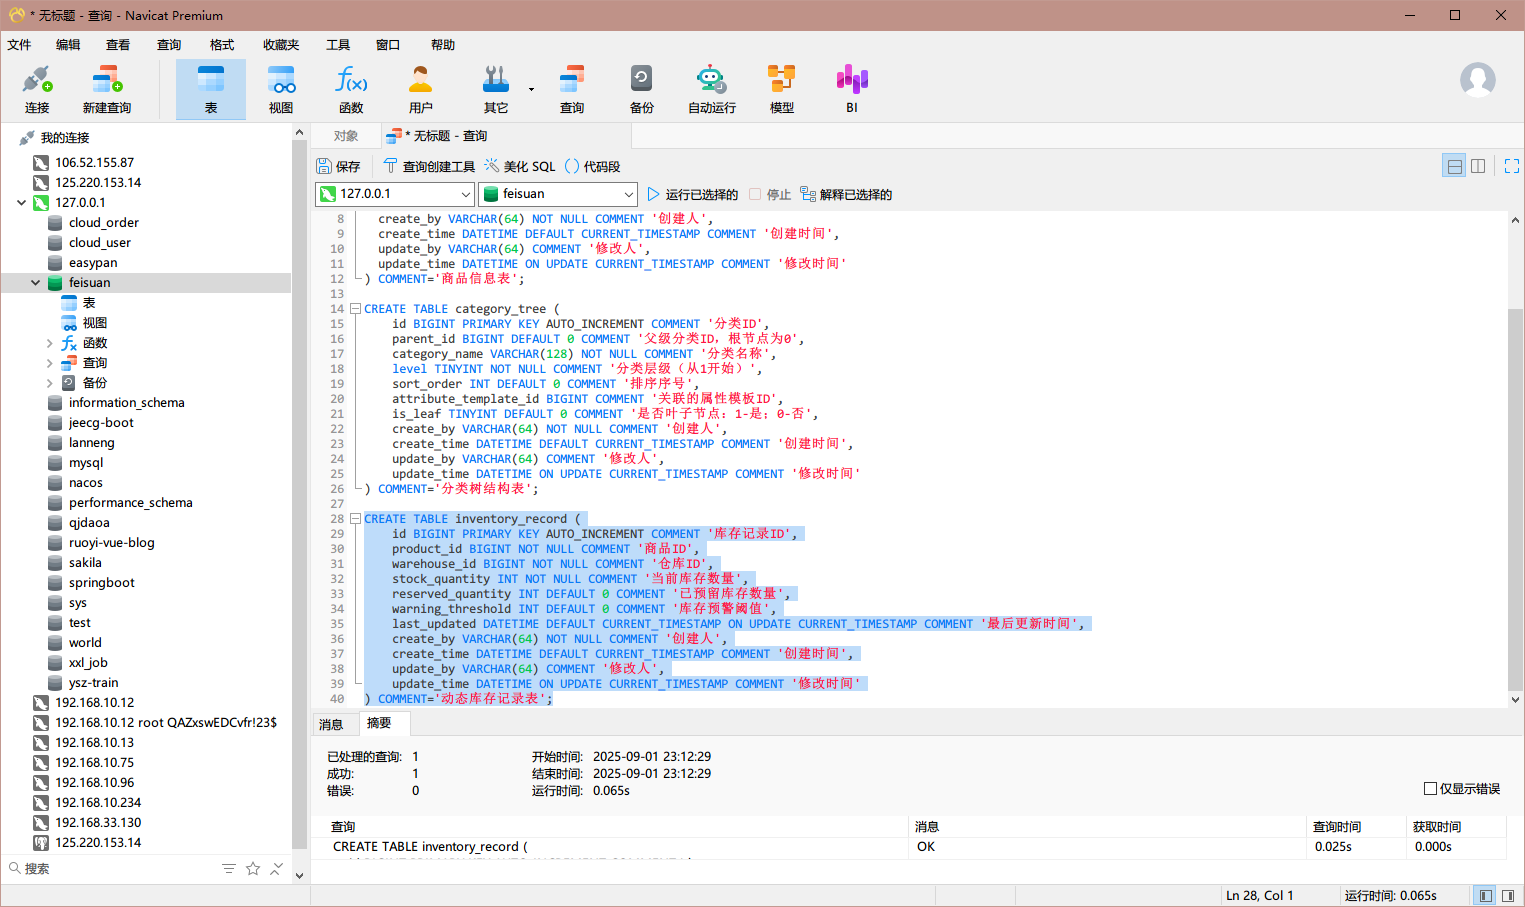Open 代码段 code snippets
This screenshot has width=1525, height=907.
pyautogui.click(x=593, y=167)
